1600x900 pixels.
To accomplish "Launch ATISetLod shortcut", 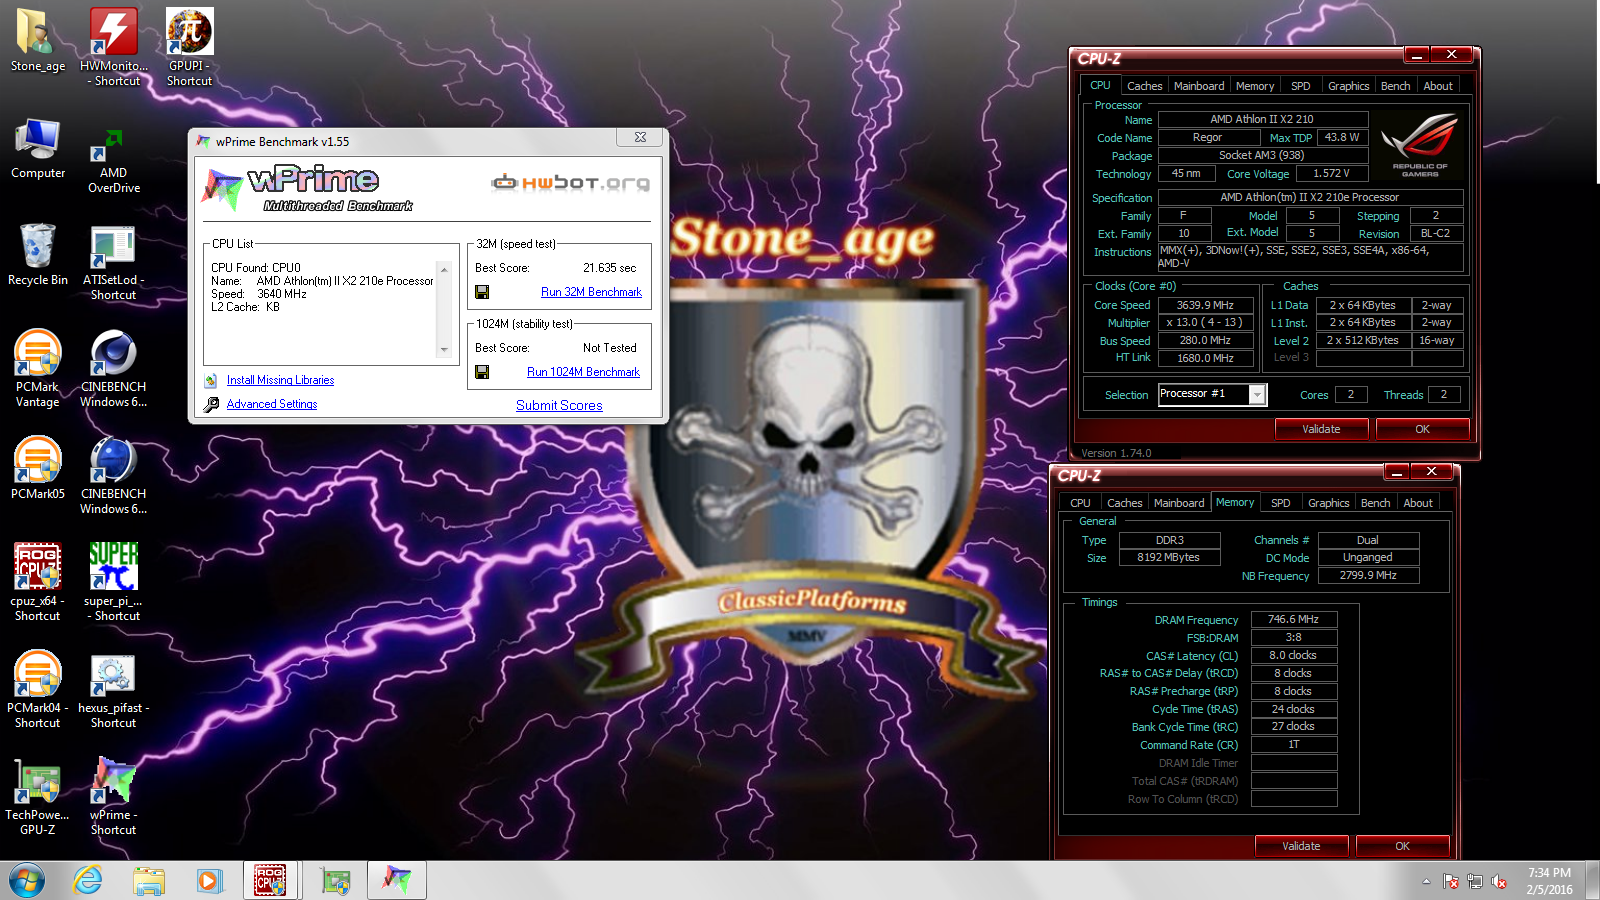I will coord(113,262).
